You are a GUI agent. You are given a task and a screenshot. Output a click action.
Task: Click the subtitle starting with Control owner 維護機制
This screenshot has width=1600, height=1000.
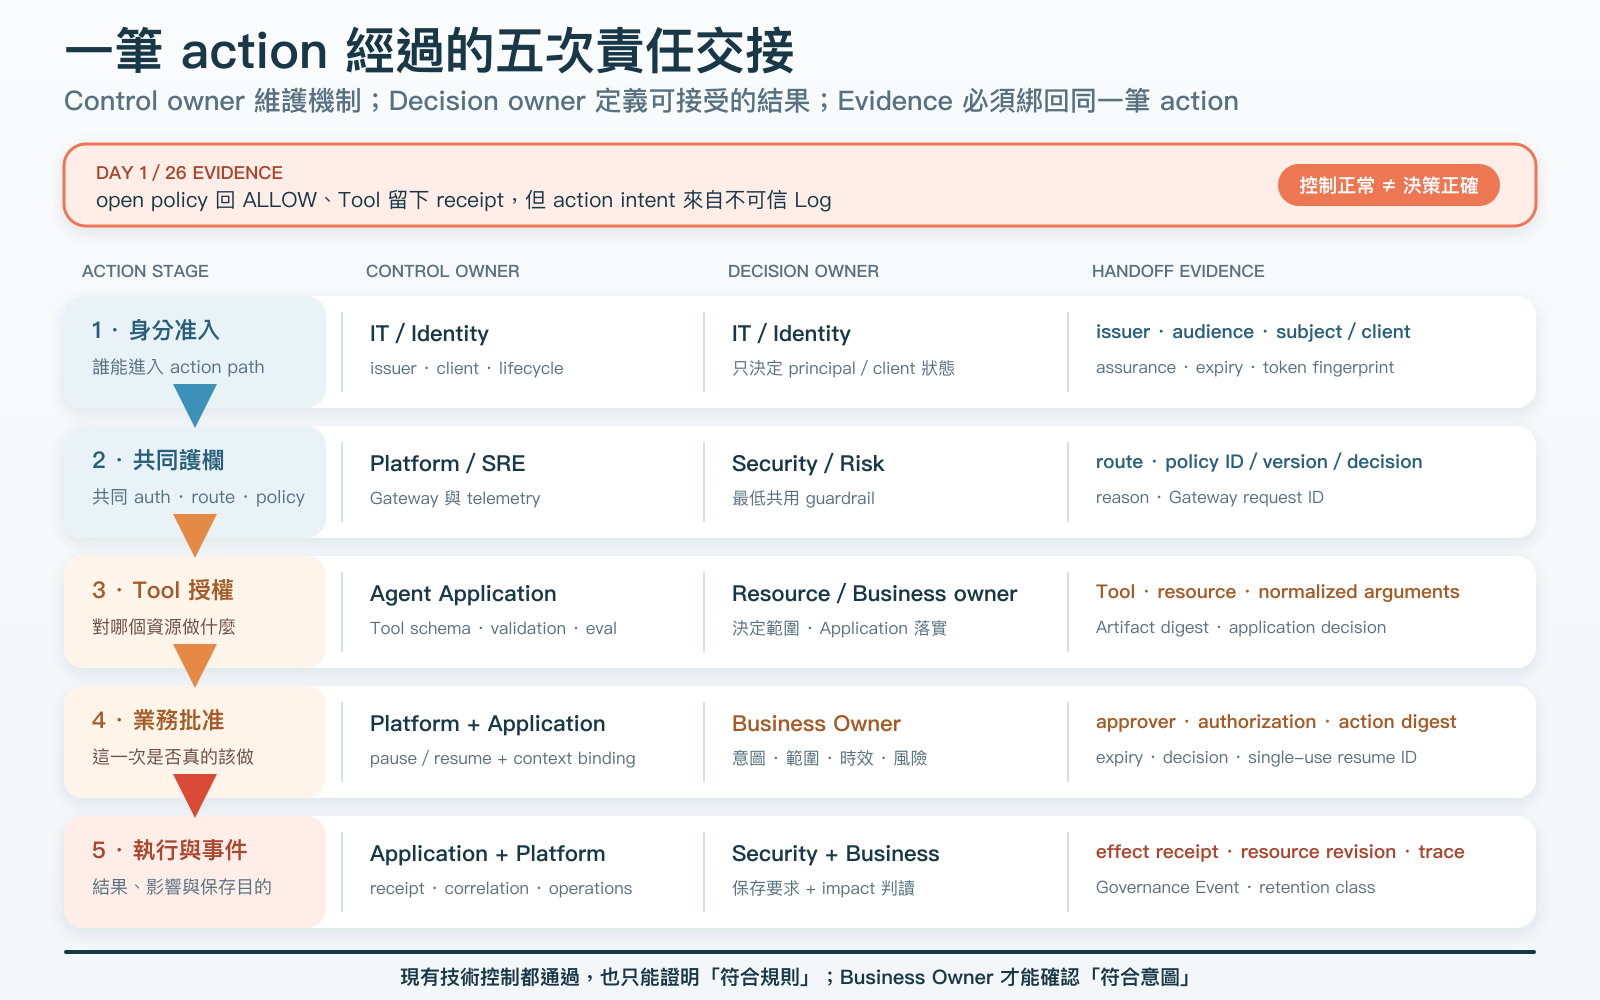pos(651,101)
